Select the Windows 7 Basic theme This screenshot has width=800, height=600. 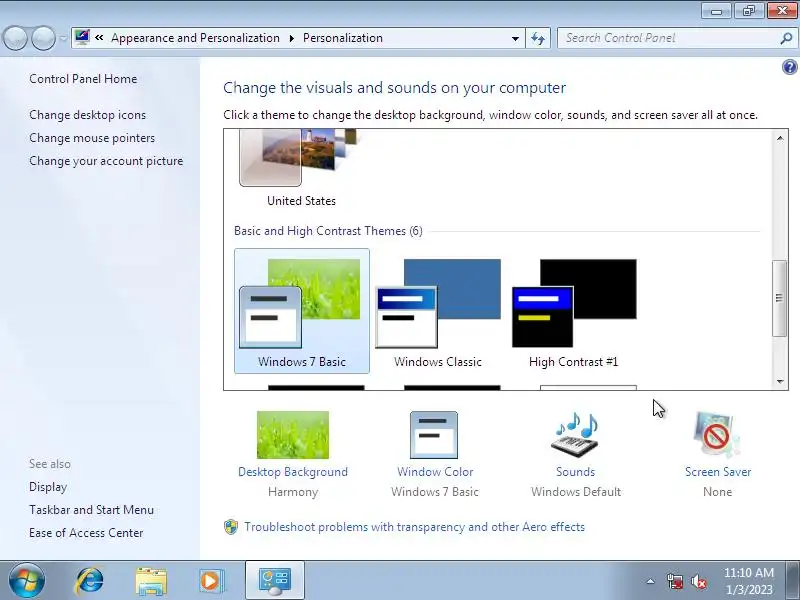click(x=302, y=311)
